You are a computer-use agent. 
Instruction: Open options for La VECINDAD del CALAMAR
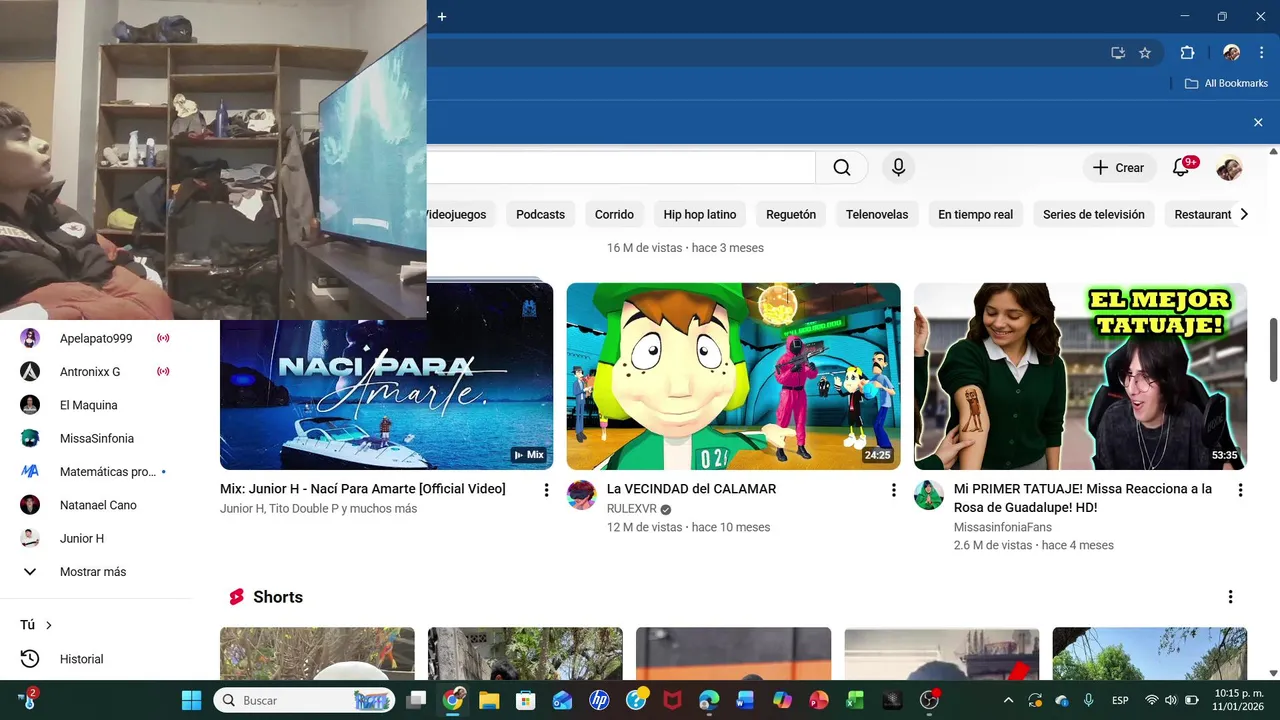click(x=893, y=490)
